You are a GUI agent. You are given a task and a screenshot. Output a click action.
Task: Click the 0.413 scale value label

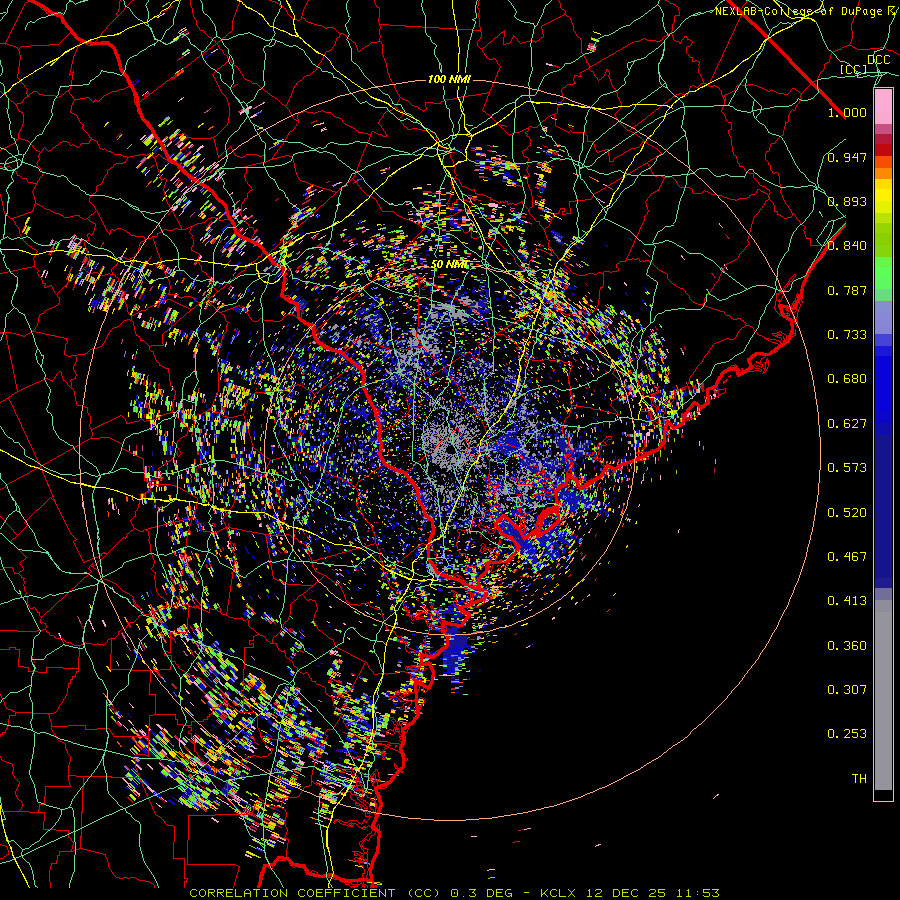847,601
